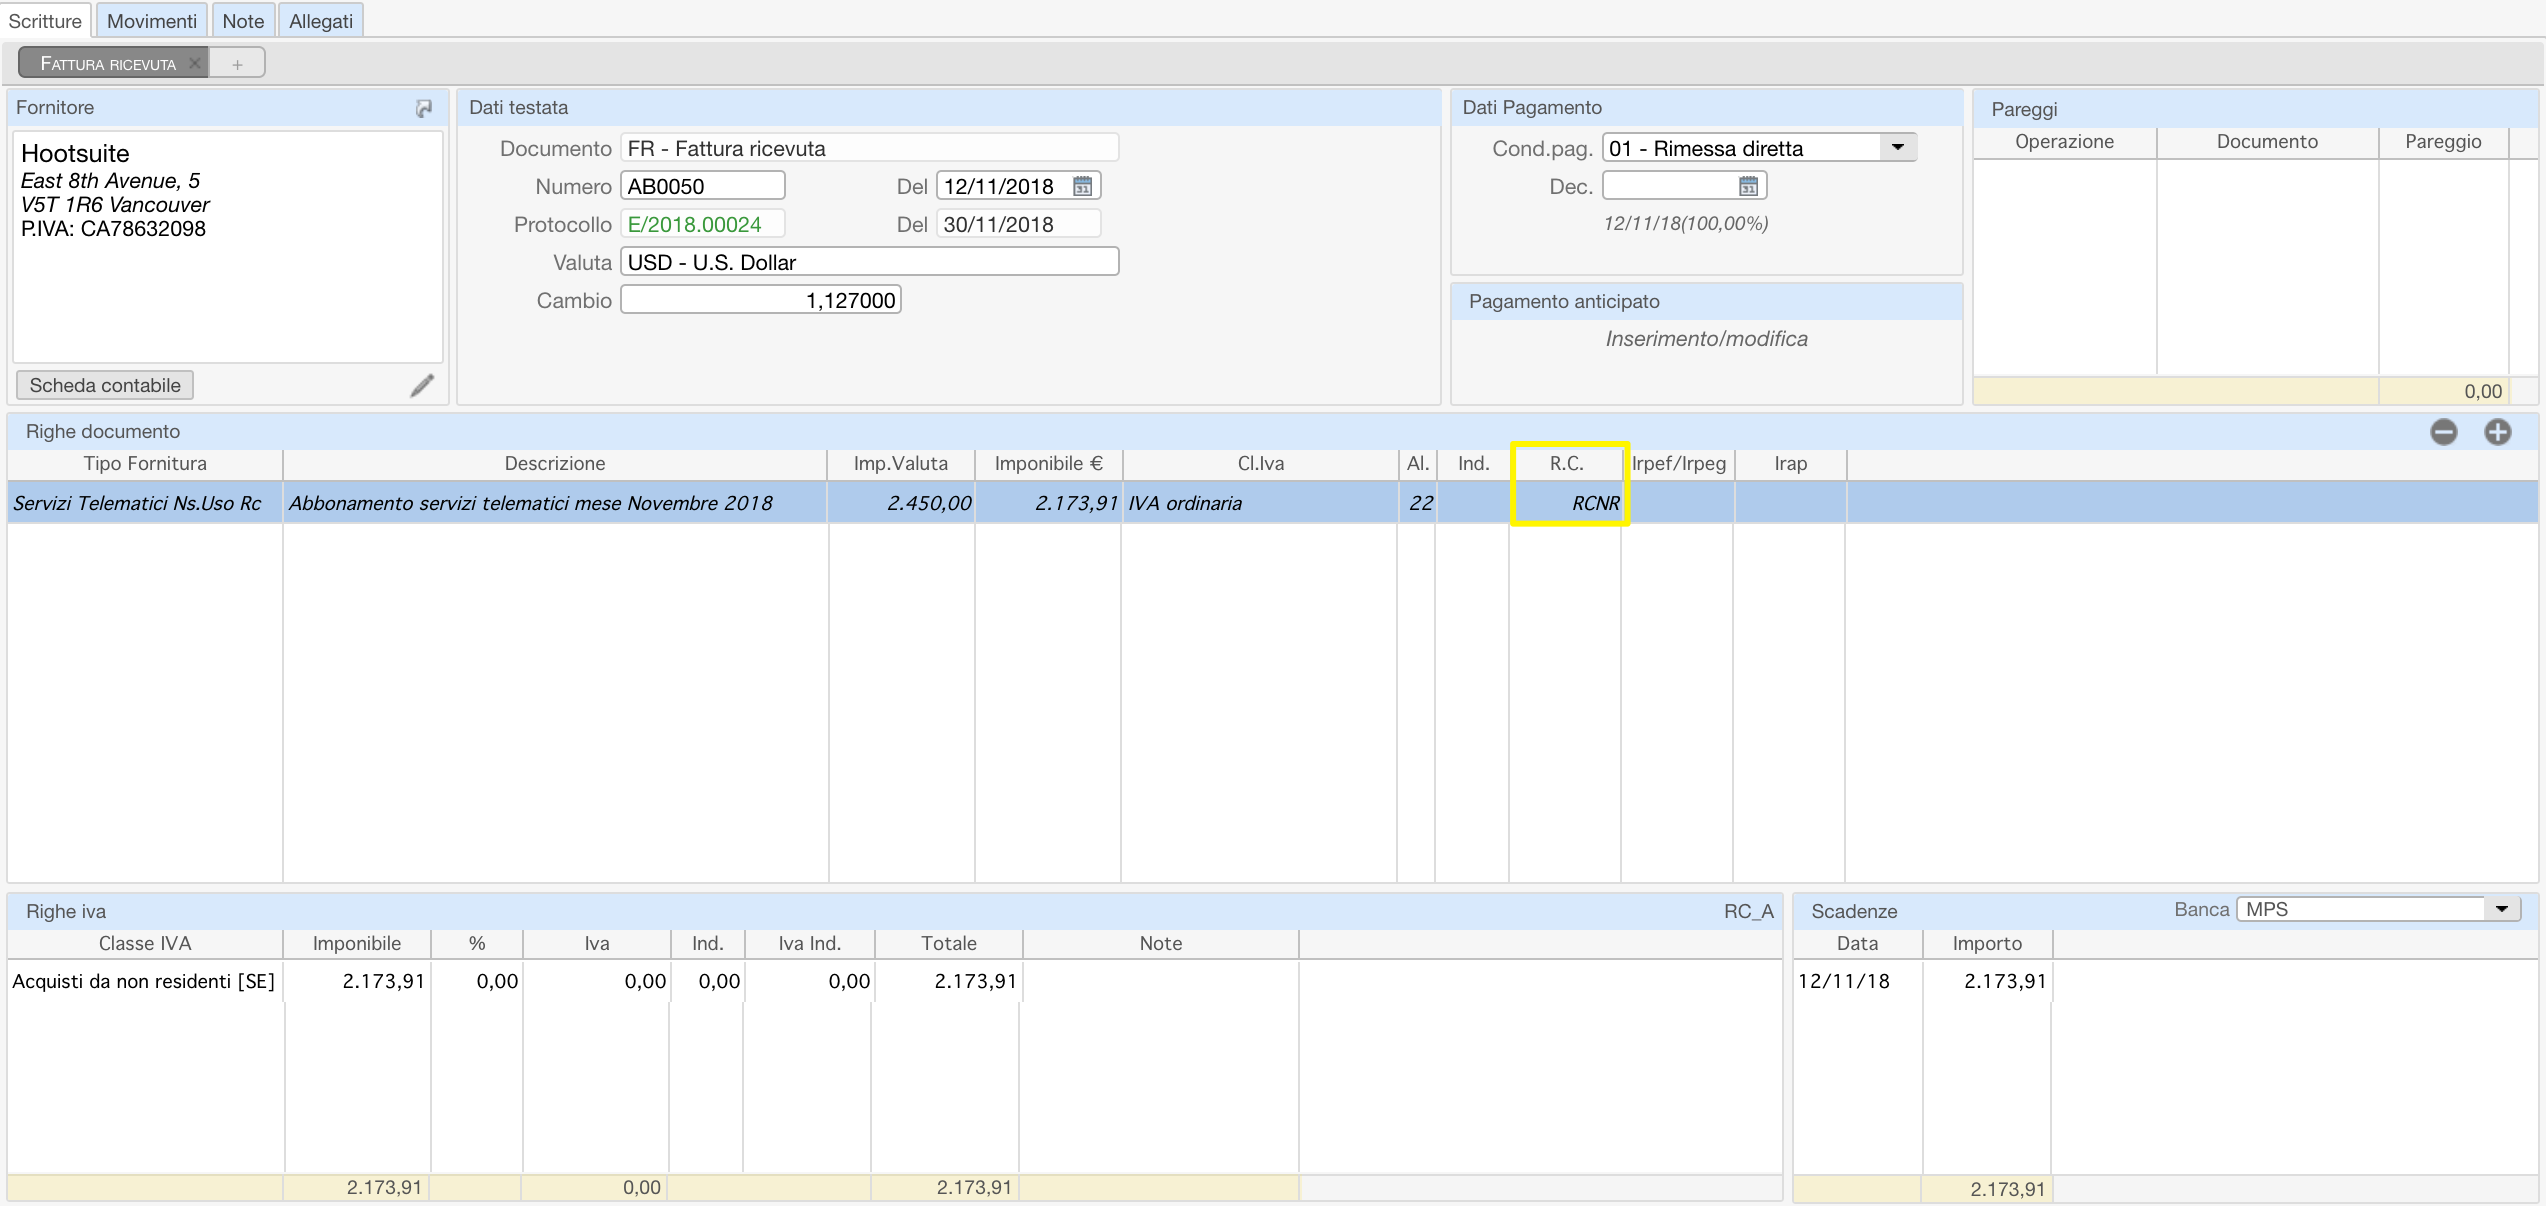
Task: Click Imp.Valuta cell 2.450,00
Action: point(901,503)
